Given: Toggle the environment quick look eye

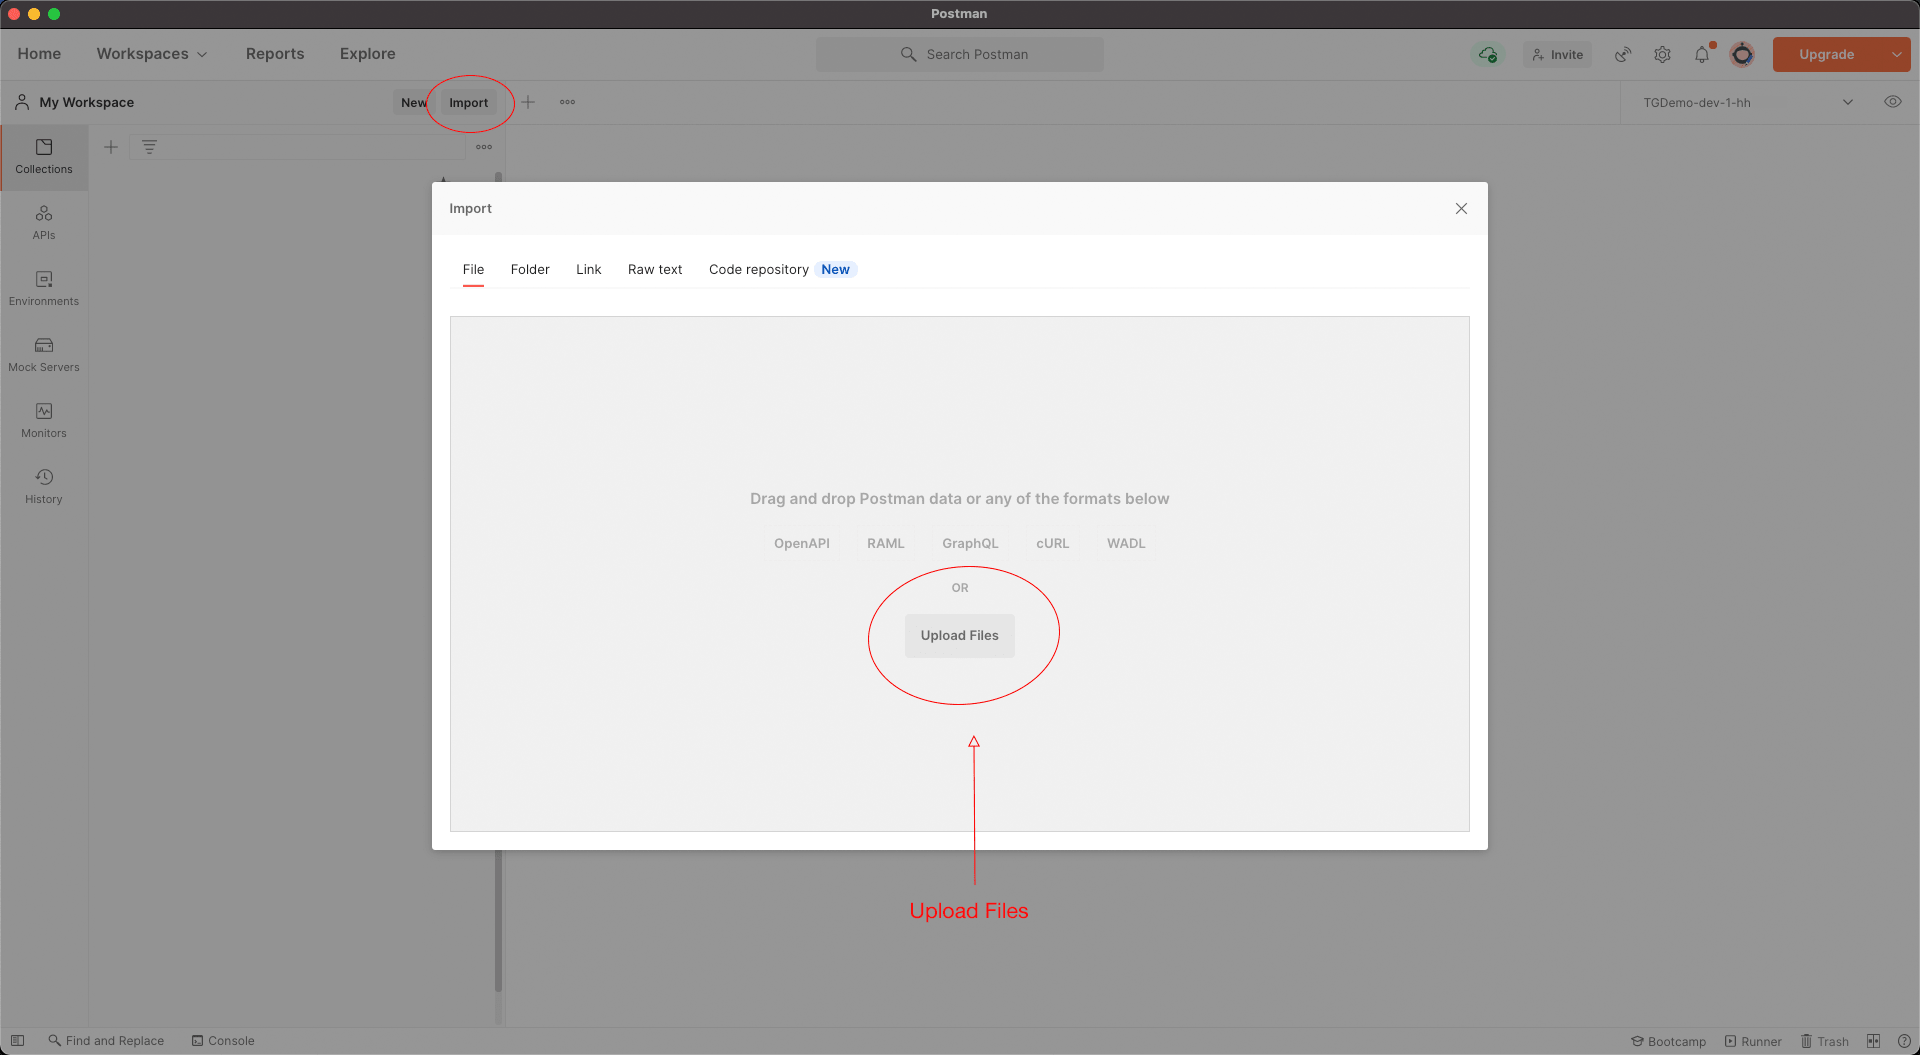Looking at the screenshot, I should pos(1892,102).
